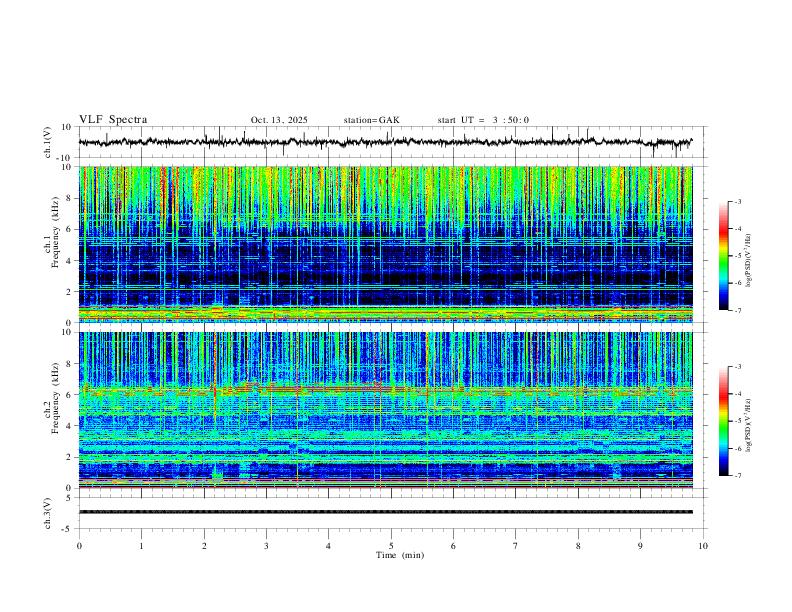Image resolution: width=792 pixels, height=612 pixels.
Task: Click the "6" frequency tick of ch.2 spectrogram
Action: coord(70,395)
